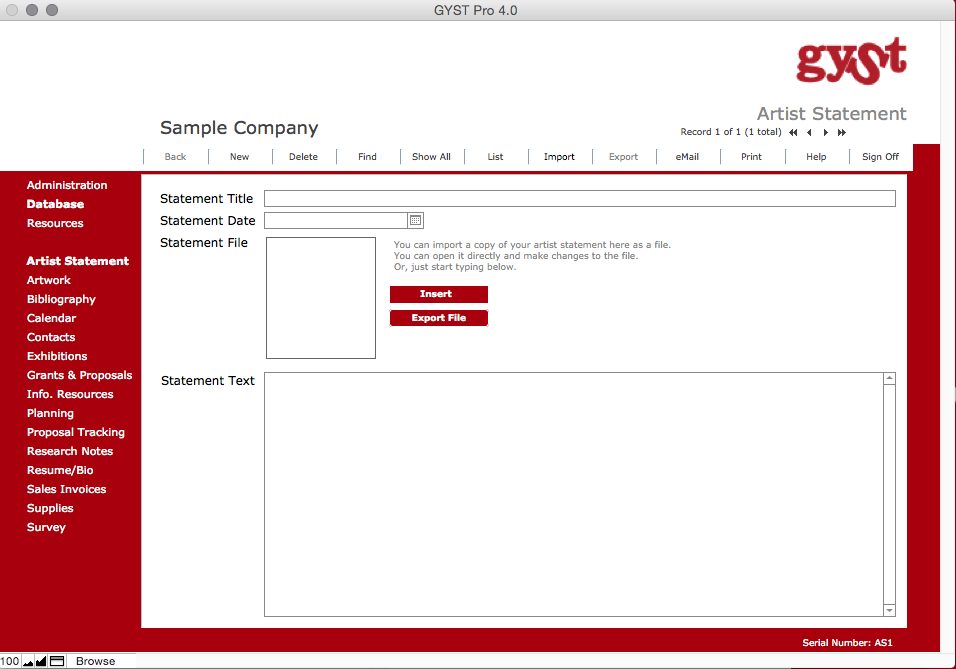This screenshot has width=956, height=669.
Task: Click Show All records
Action: click(x=431, y=157)
